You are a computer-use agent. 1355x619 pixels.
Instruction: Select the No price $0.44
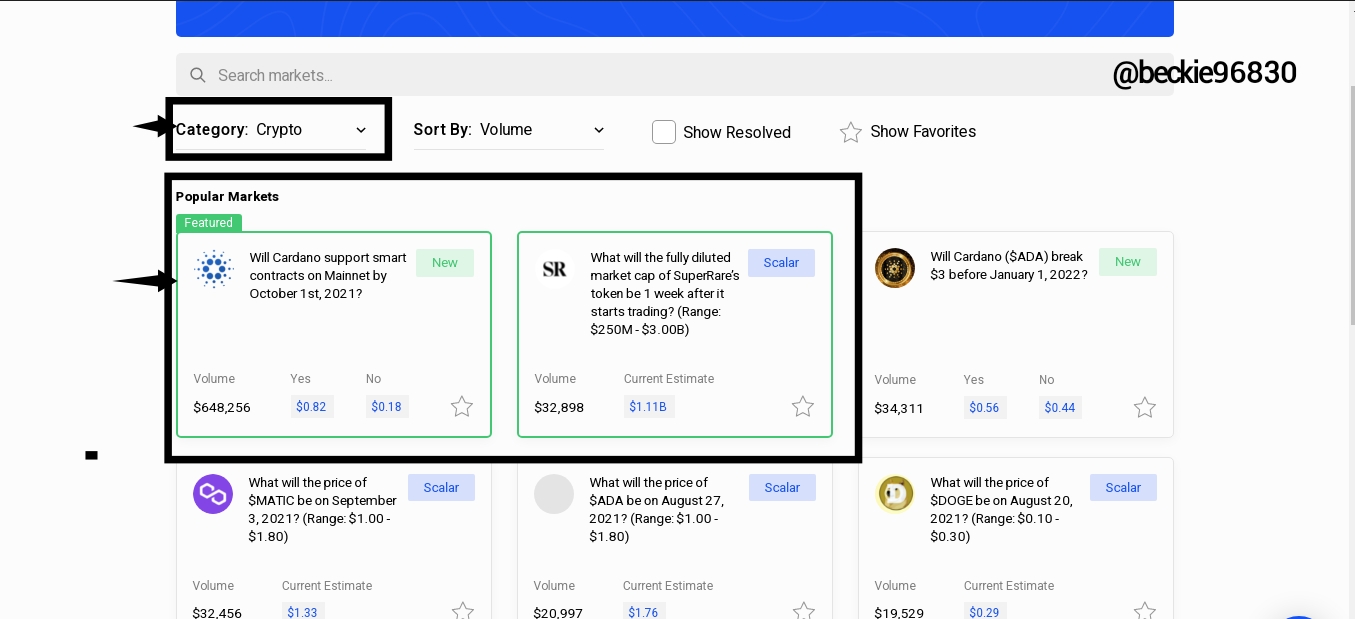tap(1060, 408)
